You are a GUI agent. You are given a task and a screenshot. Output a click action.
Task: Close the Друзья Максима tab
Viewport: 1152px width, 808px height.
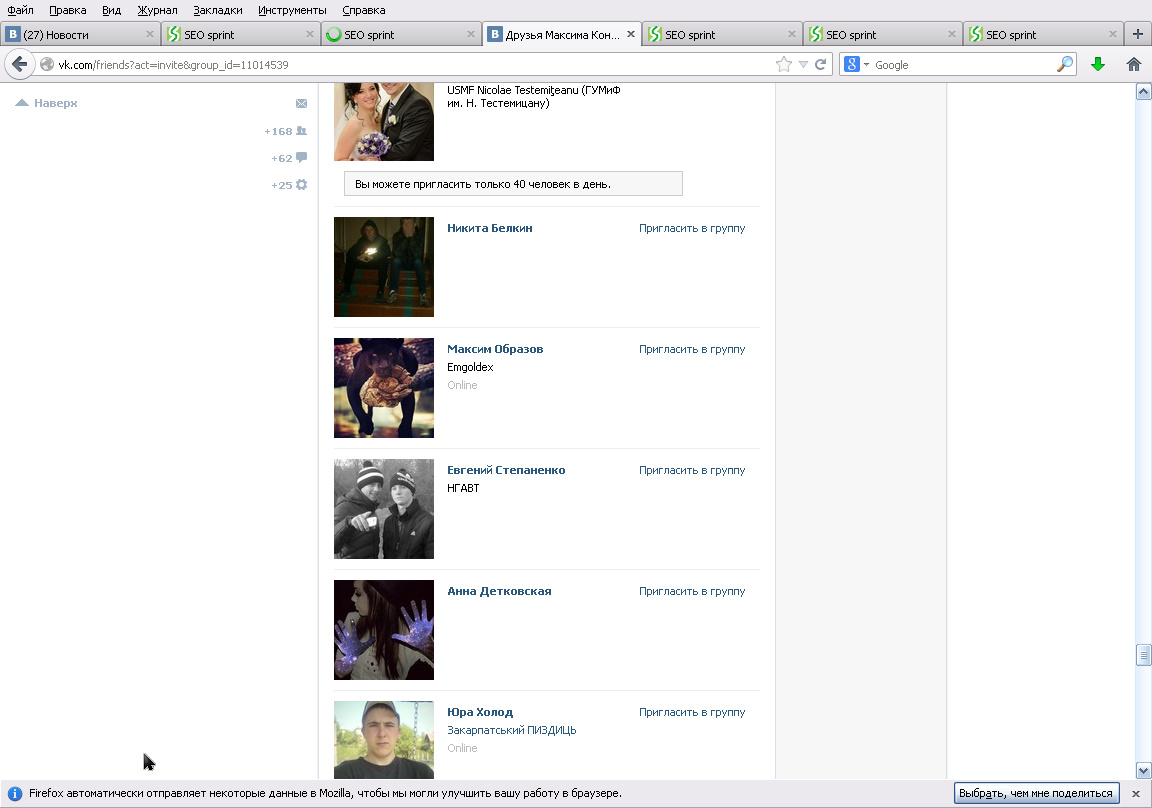tap(630, 34)
